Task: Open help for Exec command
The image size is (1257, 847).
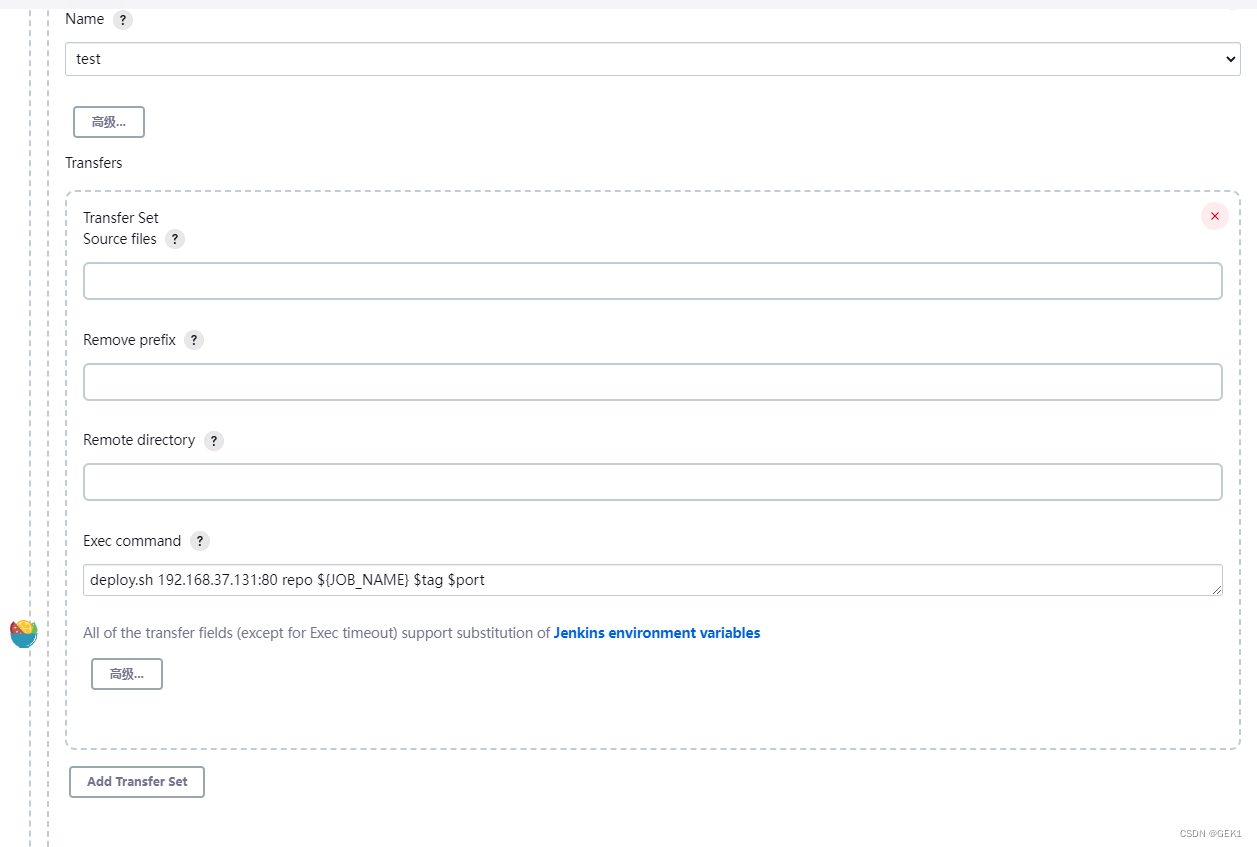Action: click(200, 541)
